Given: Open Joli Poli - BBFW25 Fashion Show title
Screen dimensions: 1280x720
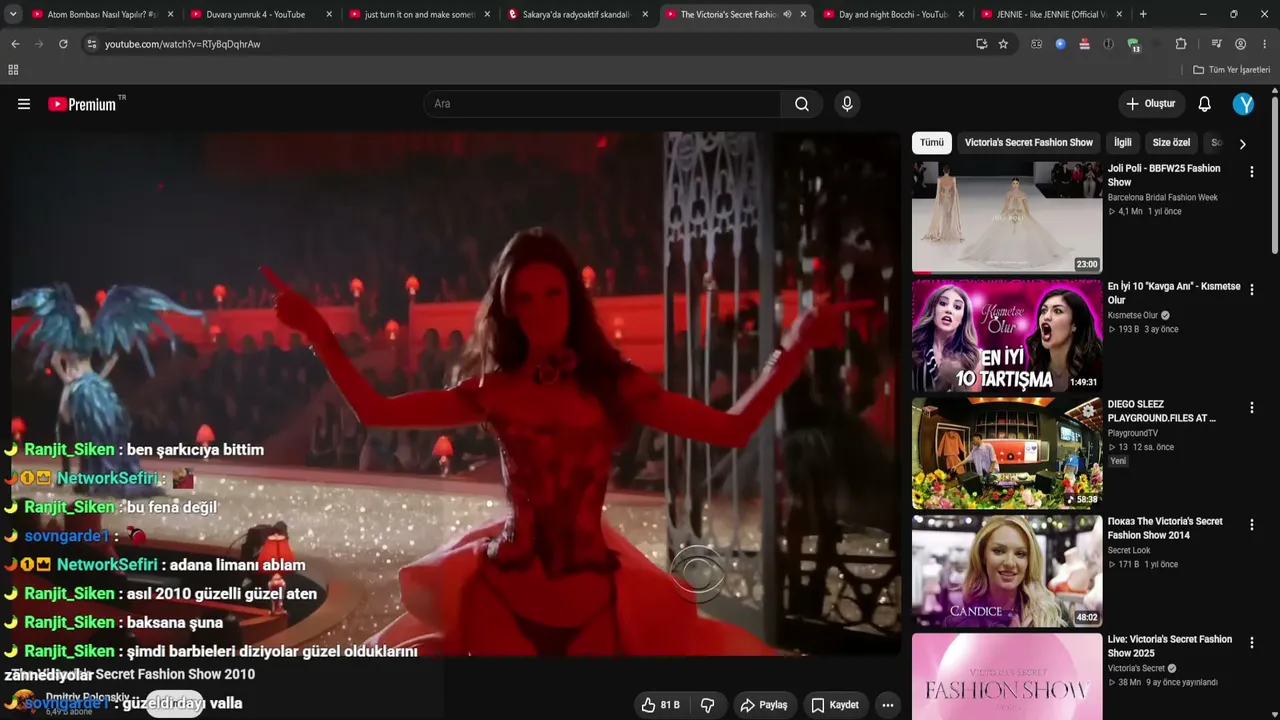Looking at the screenshot, I should pyautogui.click(x=1164, y=175).
